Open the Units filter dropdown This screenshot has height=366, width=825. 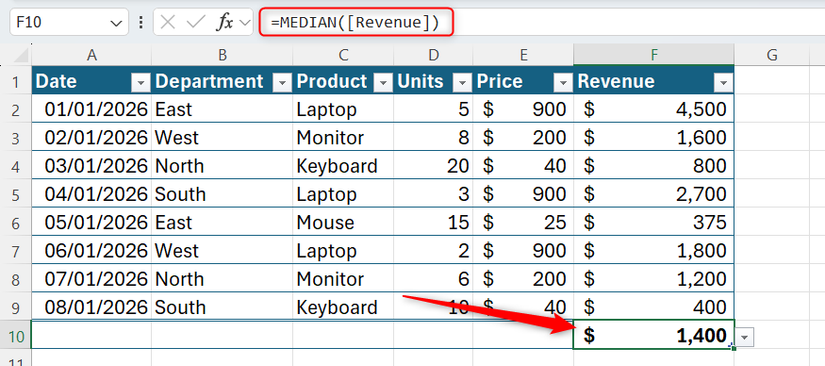[462, 83]
